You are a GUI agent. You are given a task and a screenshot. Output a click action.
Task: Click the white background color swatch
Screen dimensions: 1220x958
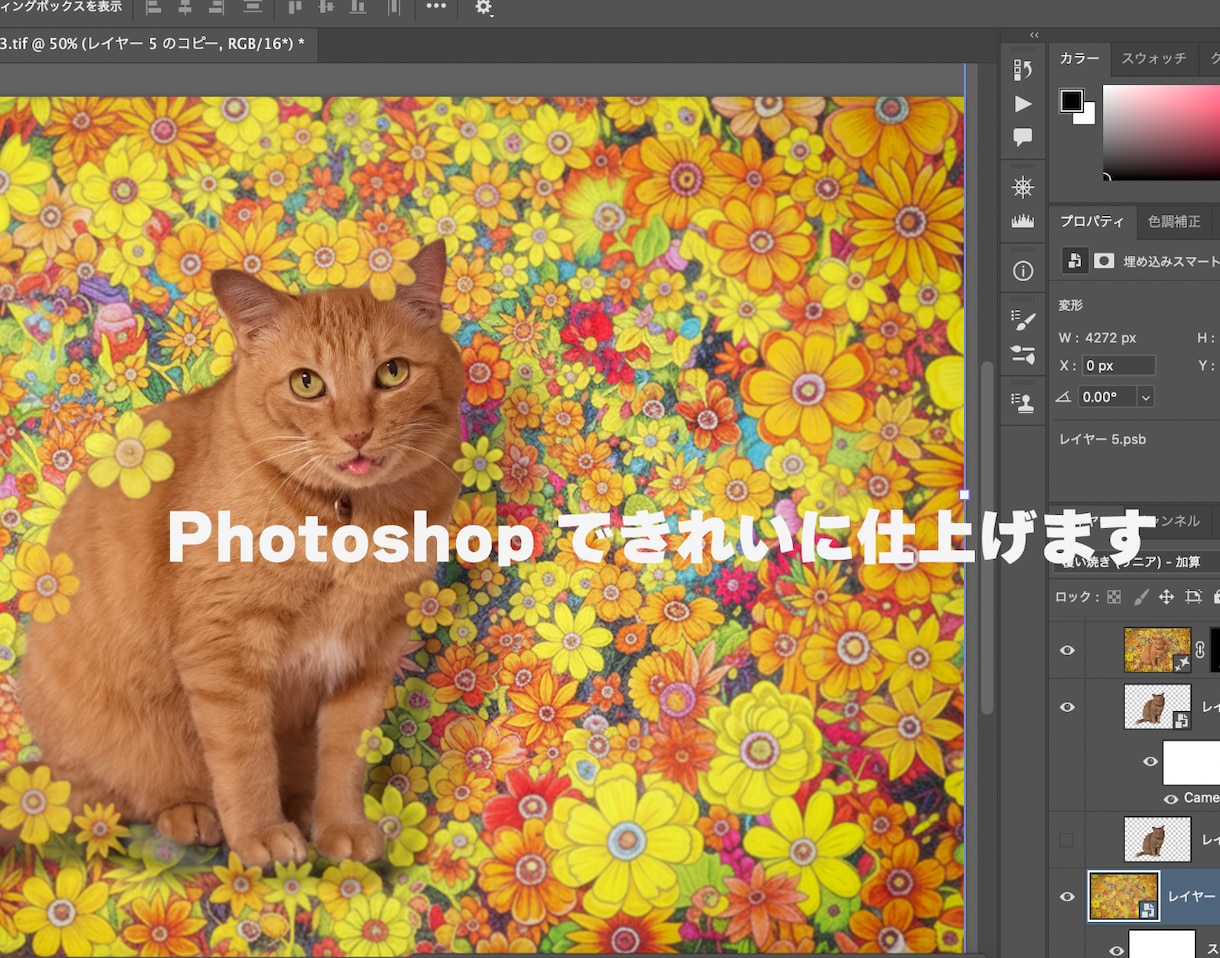point(1088,116)
